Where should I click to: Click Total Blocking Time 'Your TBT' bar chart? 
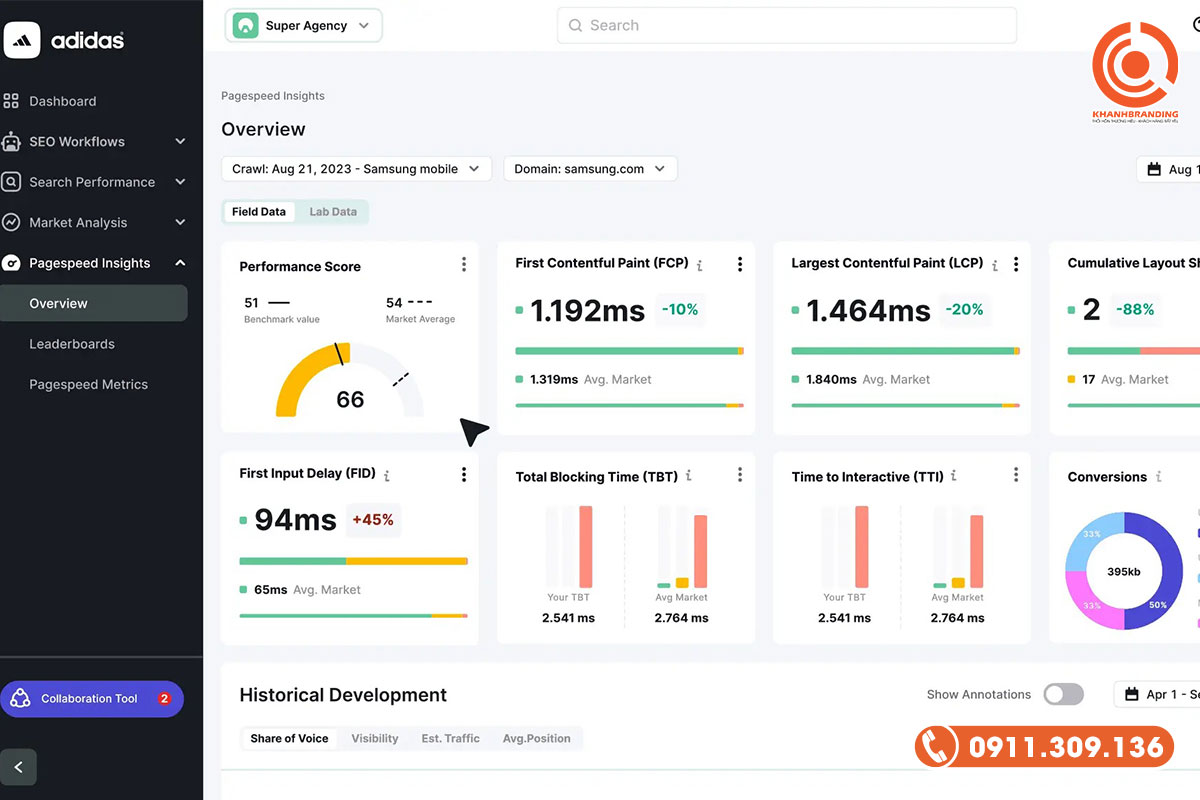(x=568, y=547)
